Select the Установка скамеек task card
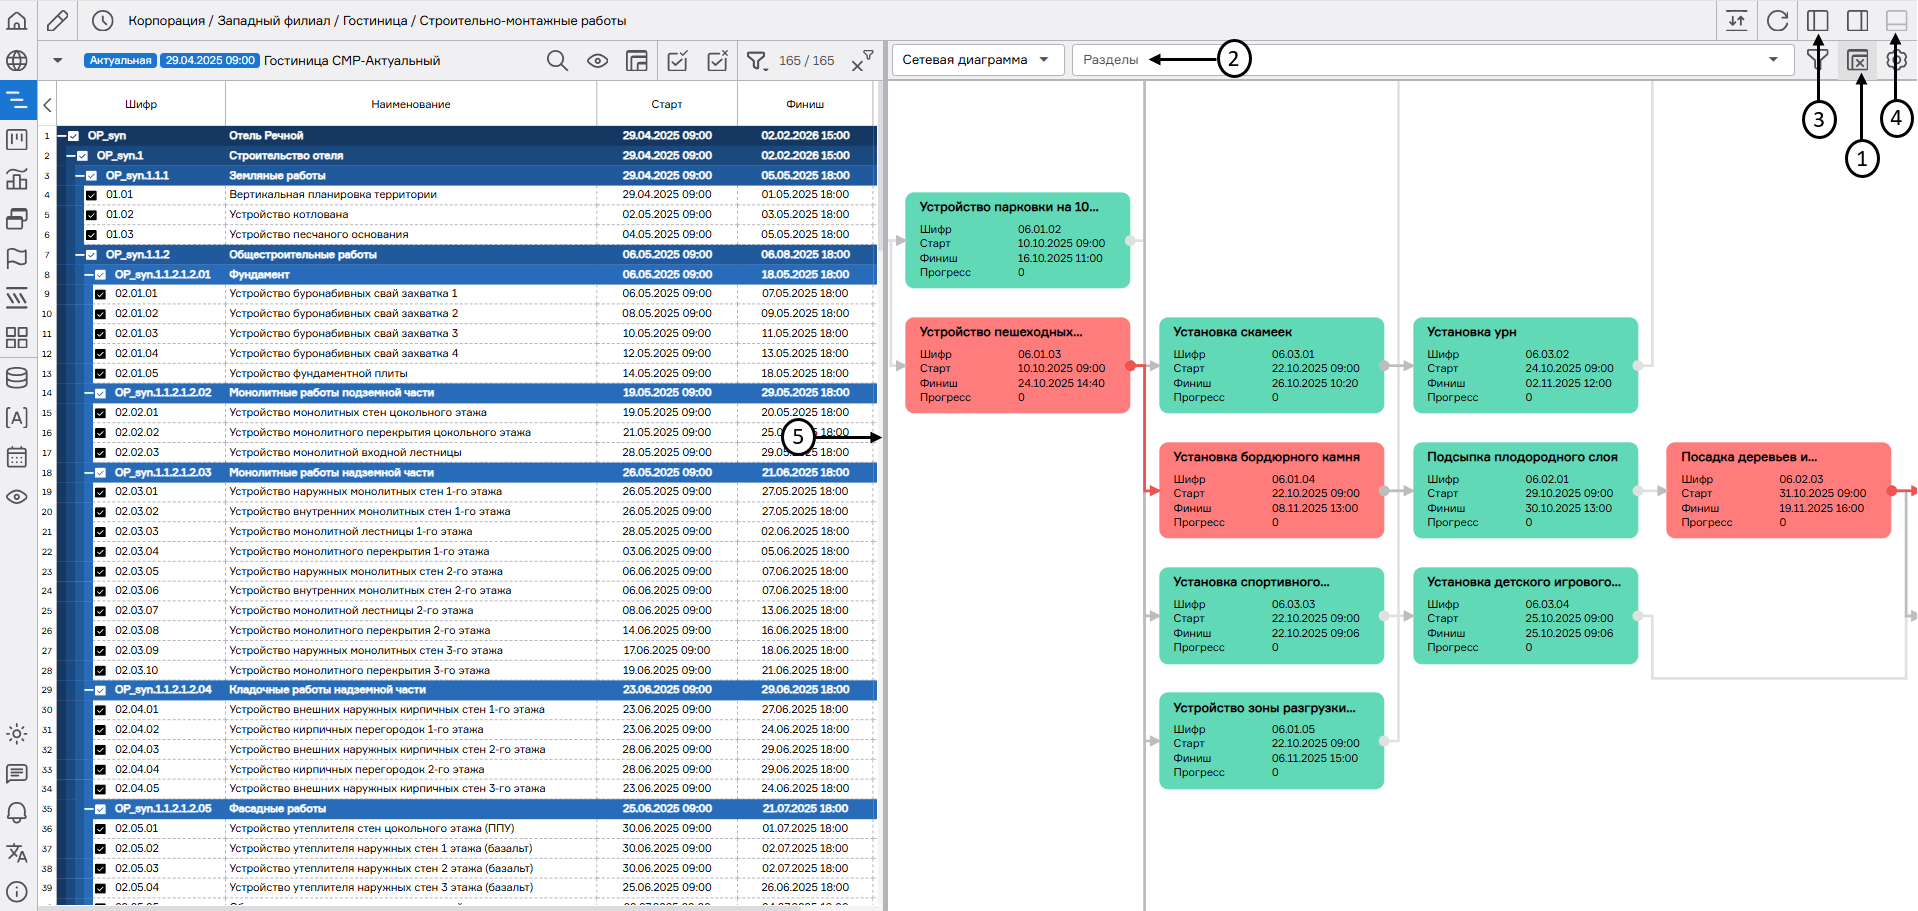The height and width of the screenshot is (911, 1918). [1270, 365]
